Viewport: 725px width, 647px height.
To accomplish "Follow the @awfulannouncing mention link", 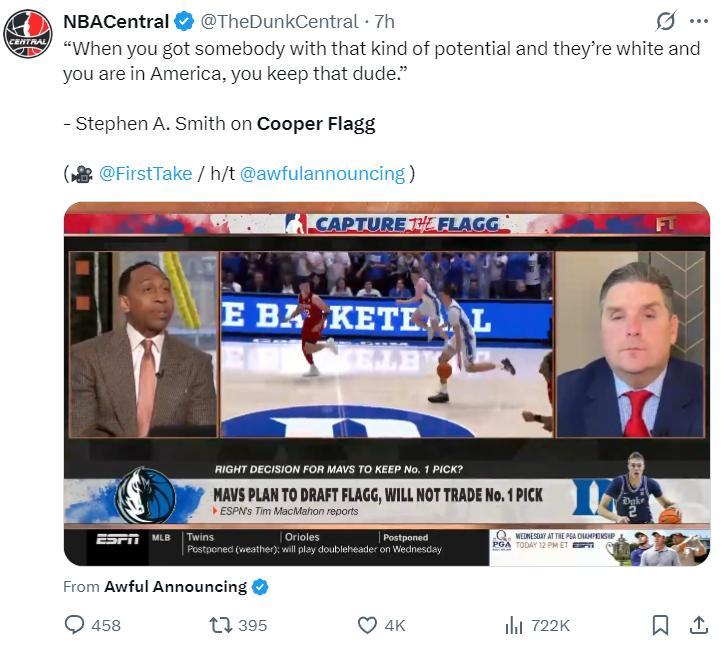I will (322, 173).
